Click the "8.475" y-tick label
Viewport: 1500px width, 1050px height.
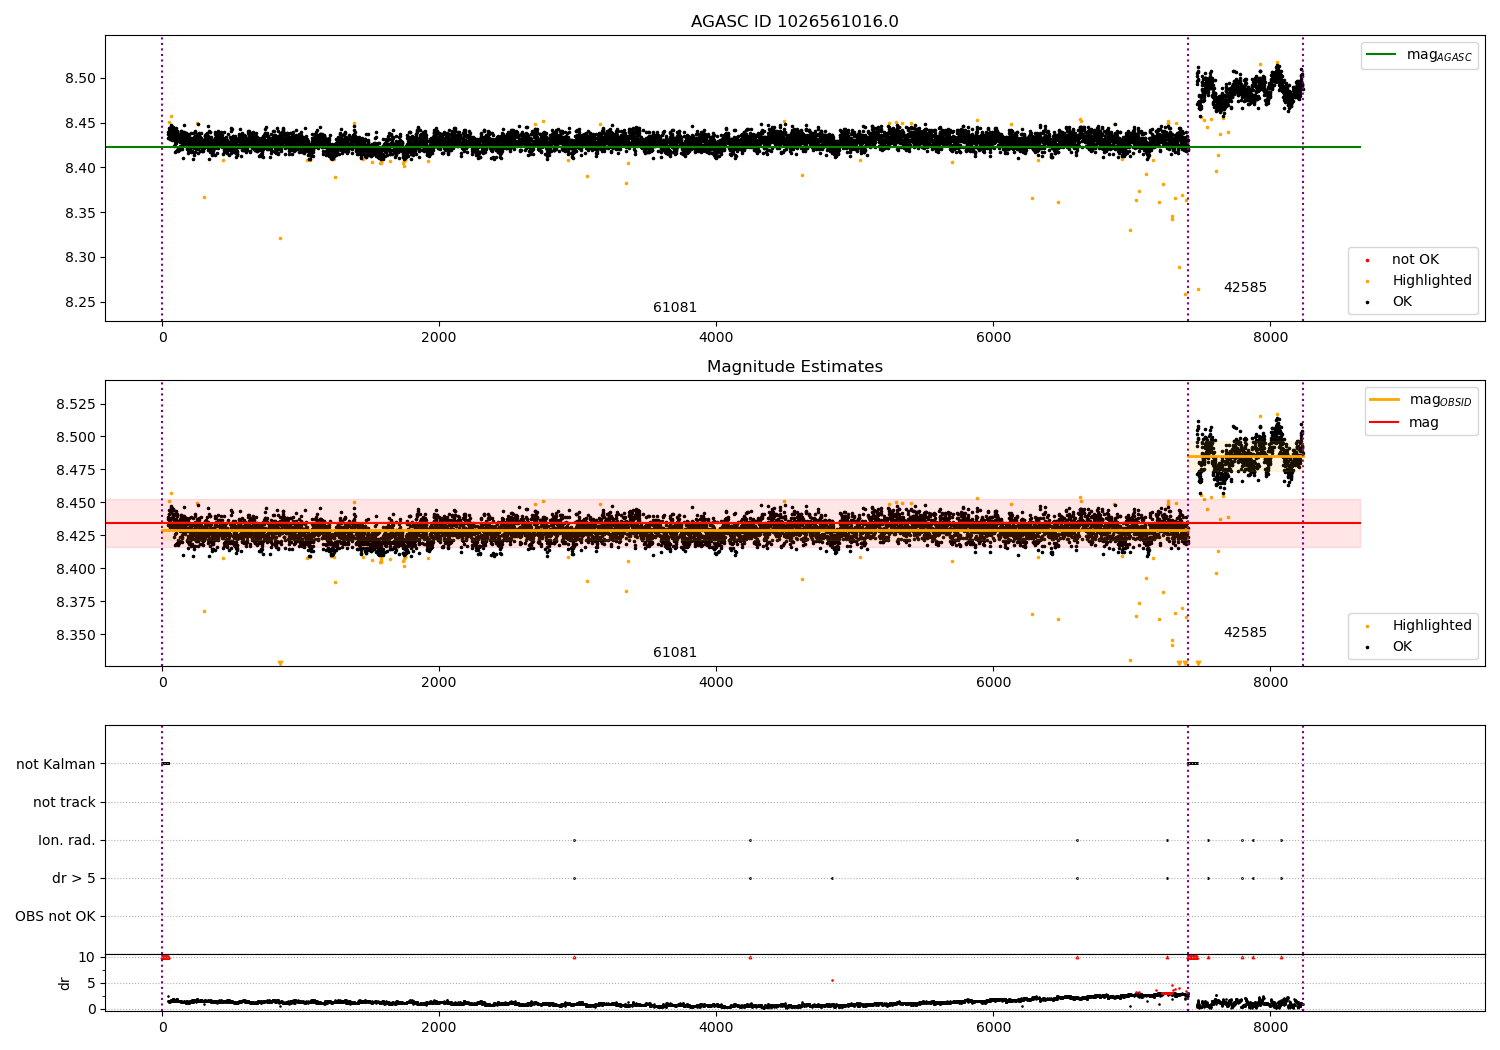(76, 471)
